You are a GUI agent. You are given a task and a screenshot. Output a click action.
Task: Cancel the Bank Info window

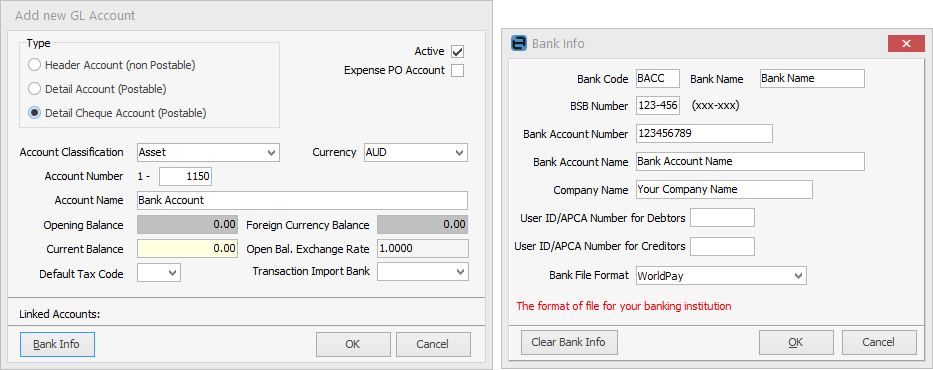tap(879, 342)
